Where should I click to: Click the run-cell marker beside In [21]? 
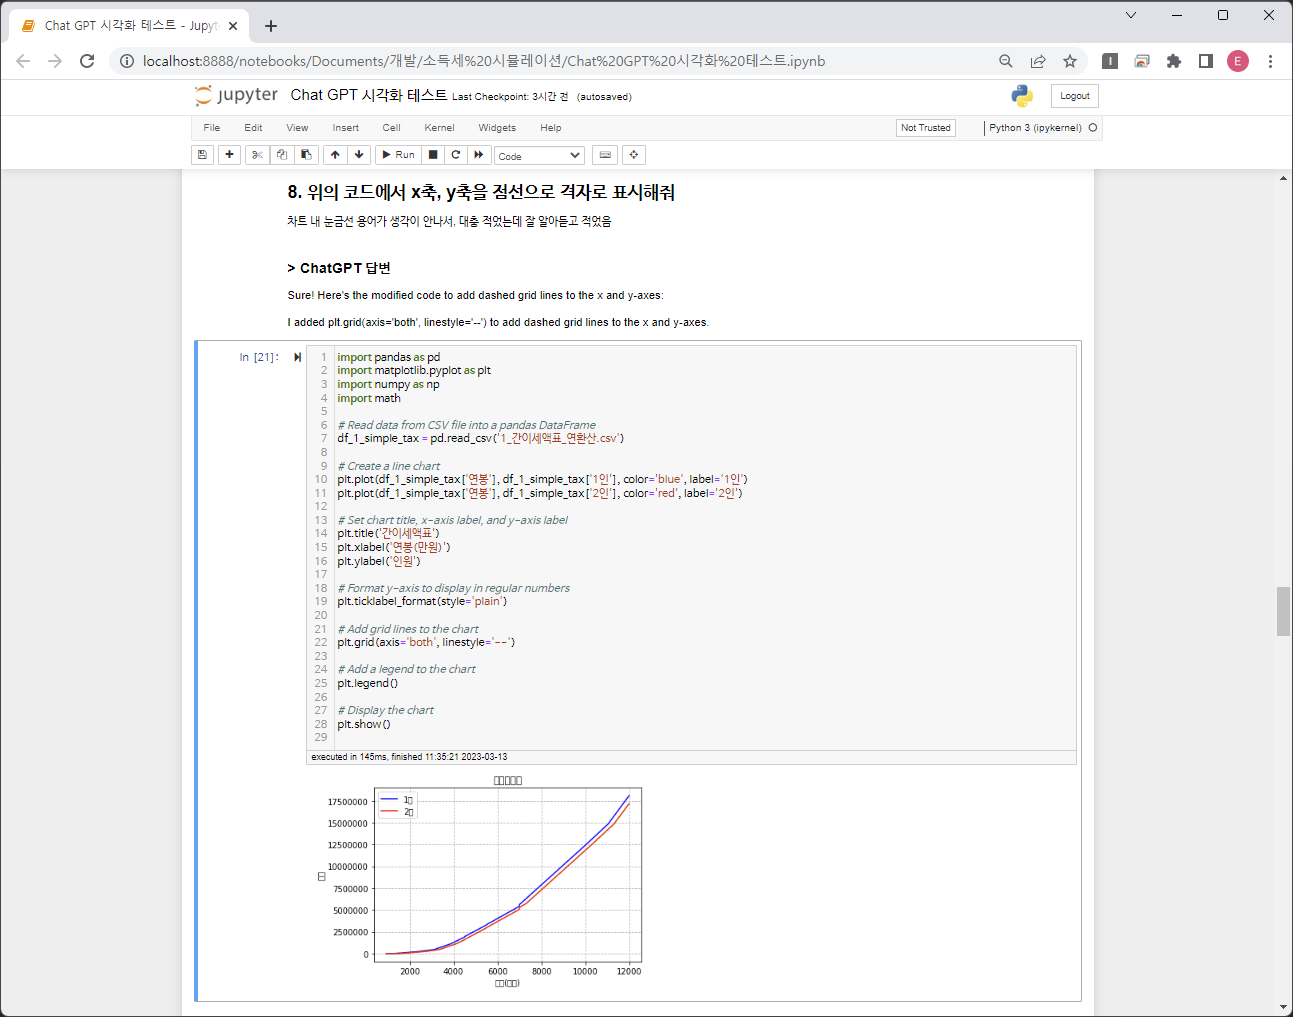pyautogui.click(x=297, y=357)
